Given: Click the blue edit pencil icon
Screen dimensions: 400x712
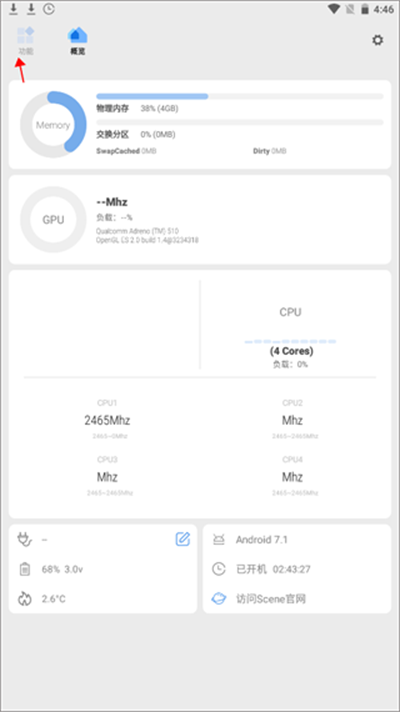Looking at the screenshot, I should [x=183, y=539].
